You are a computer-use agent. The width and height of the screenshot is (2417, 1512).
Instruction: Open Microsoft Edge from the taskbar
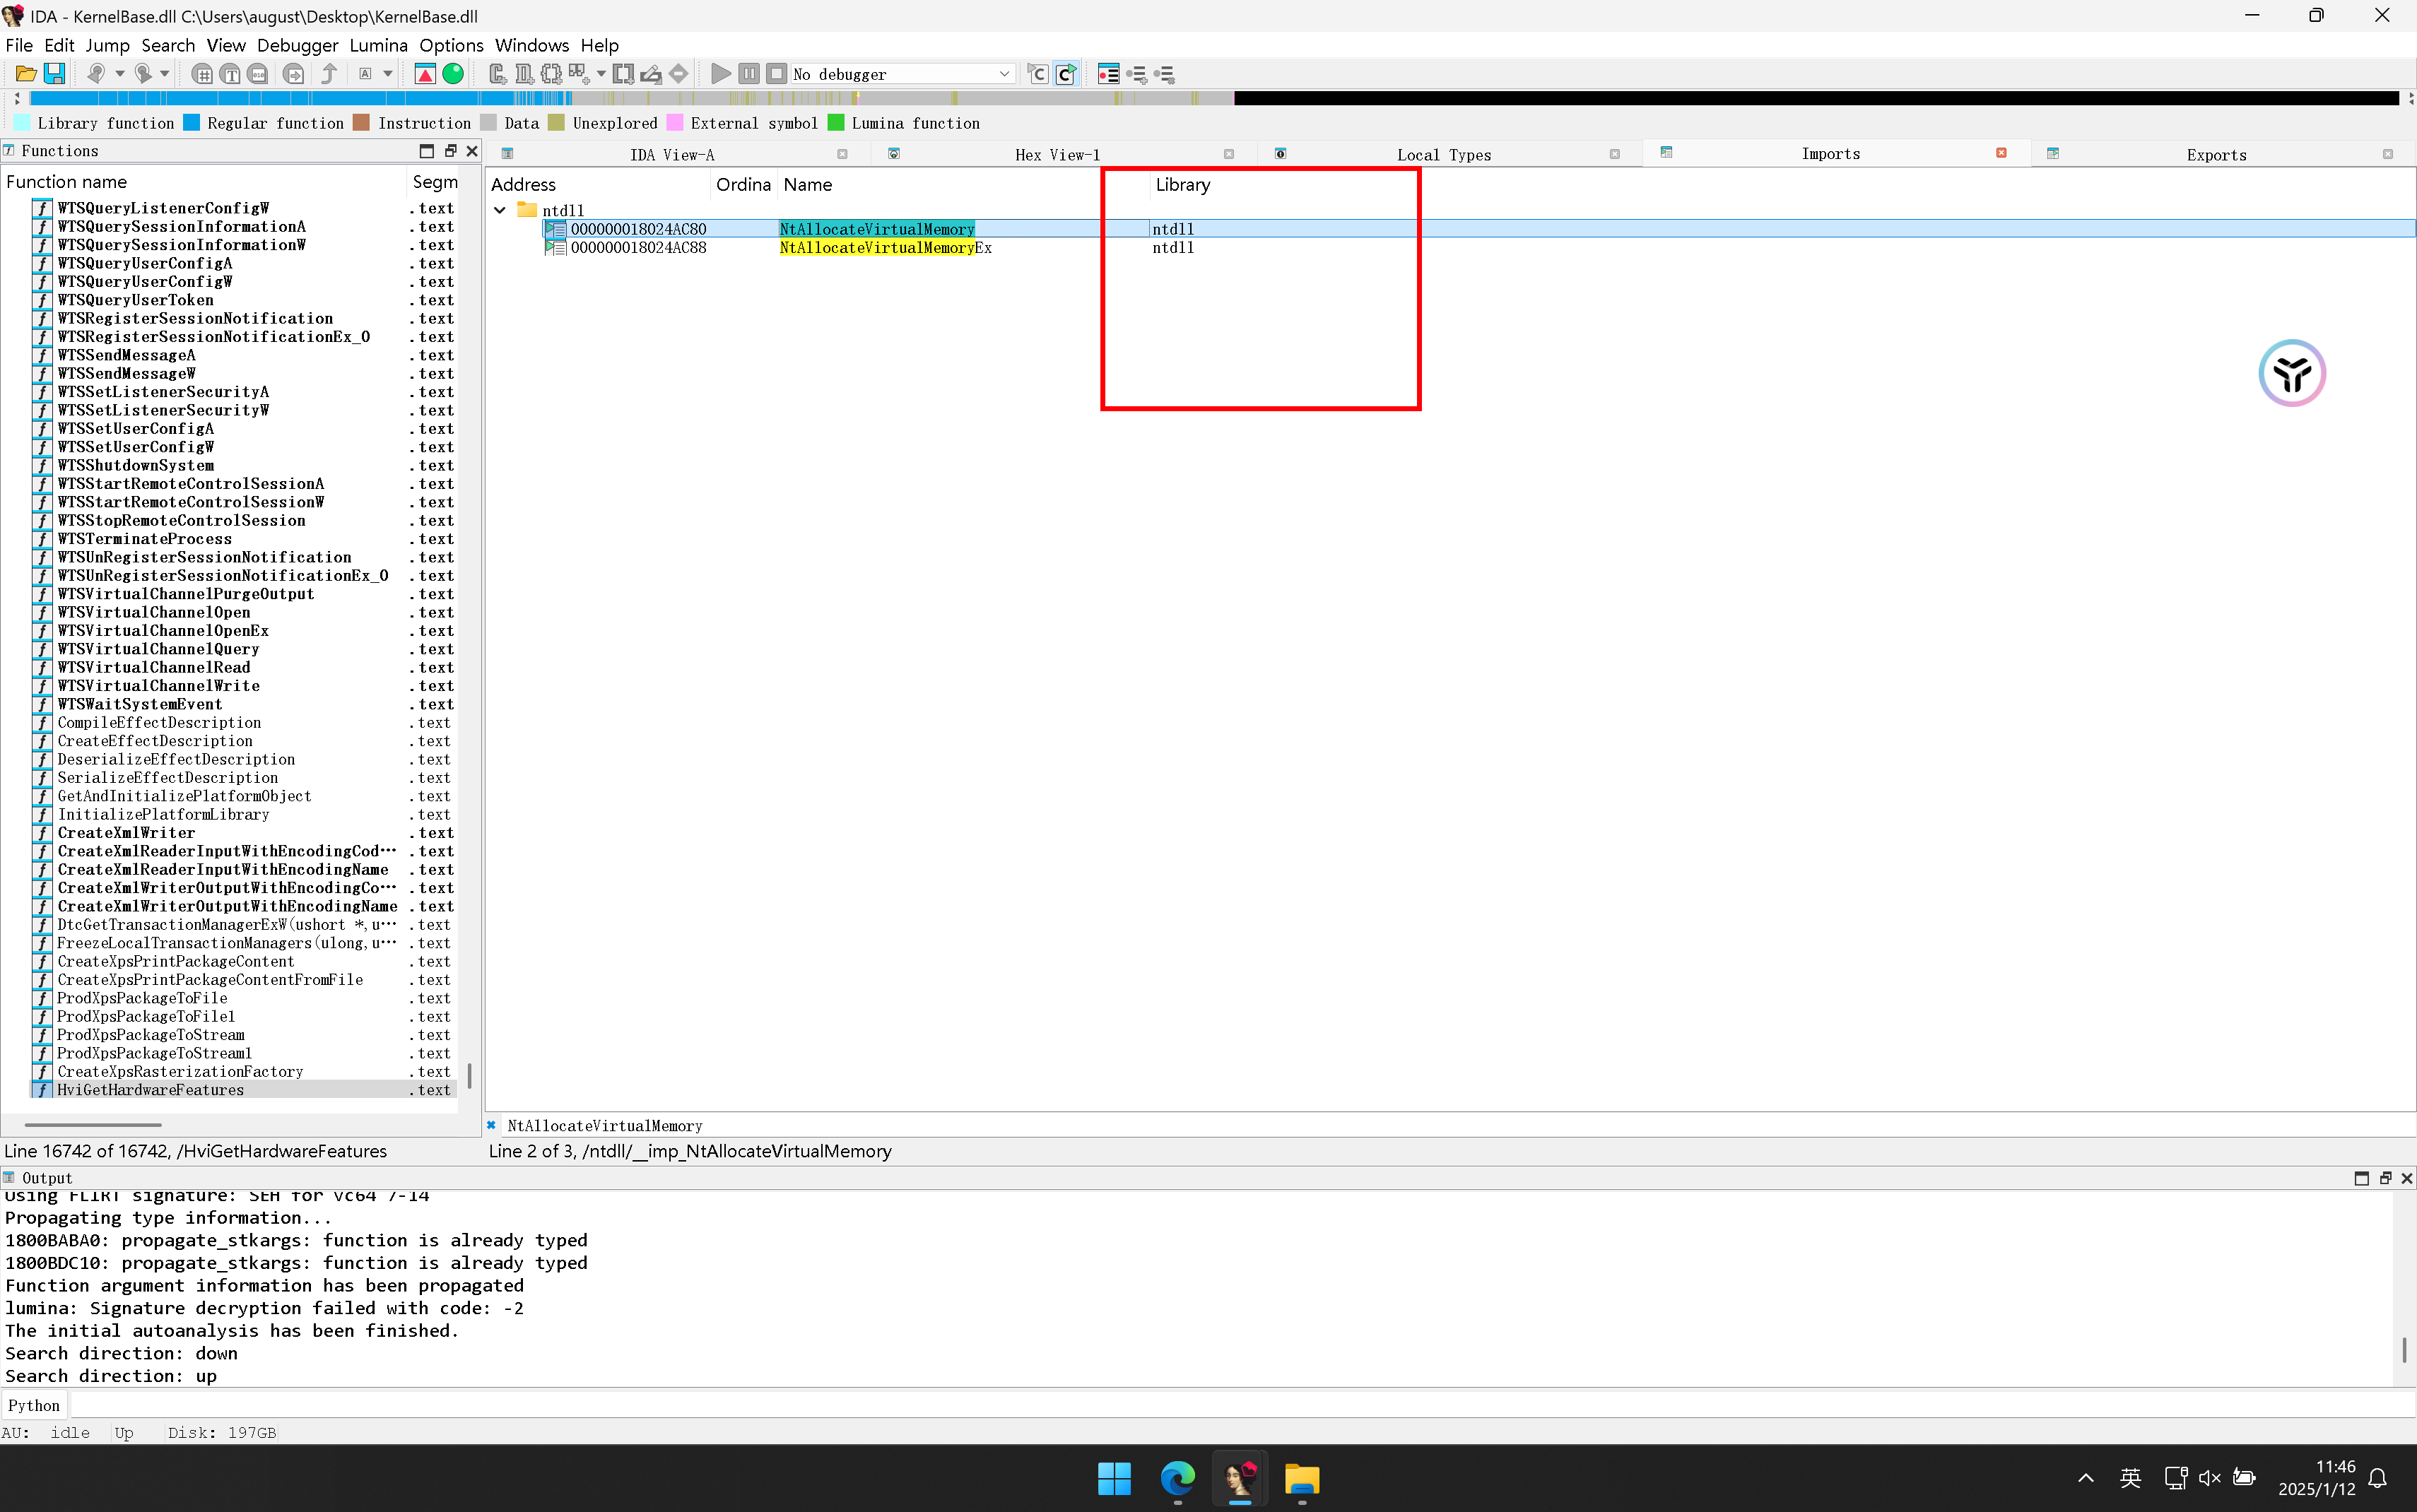click(x=1177, y=1478)
